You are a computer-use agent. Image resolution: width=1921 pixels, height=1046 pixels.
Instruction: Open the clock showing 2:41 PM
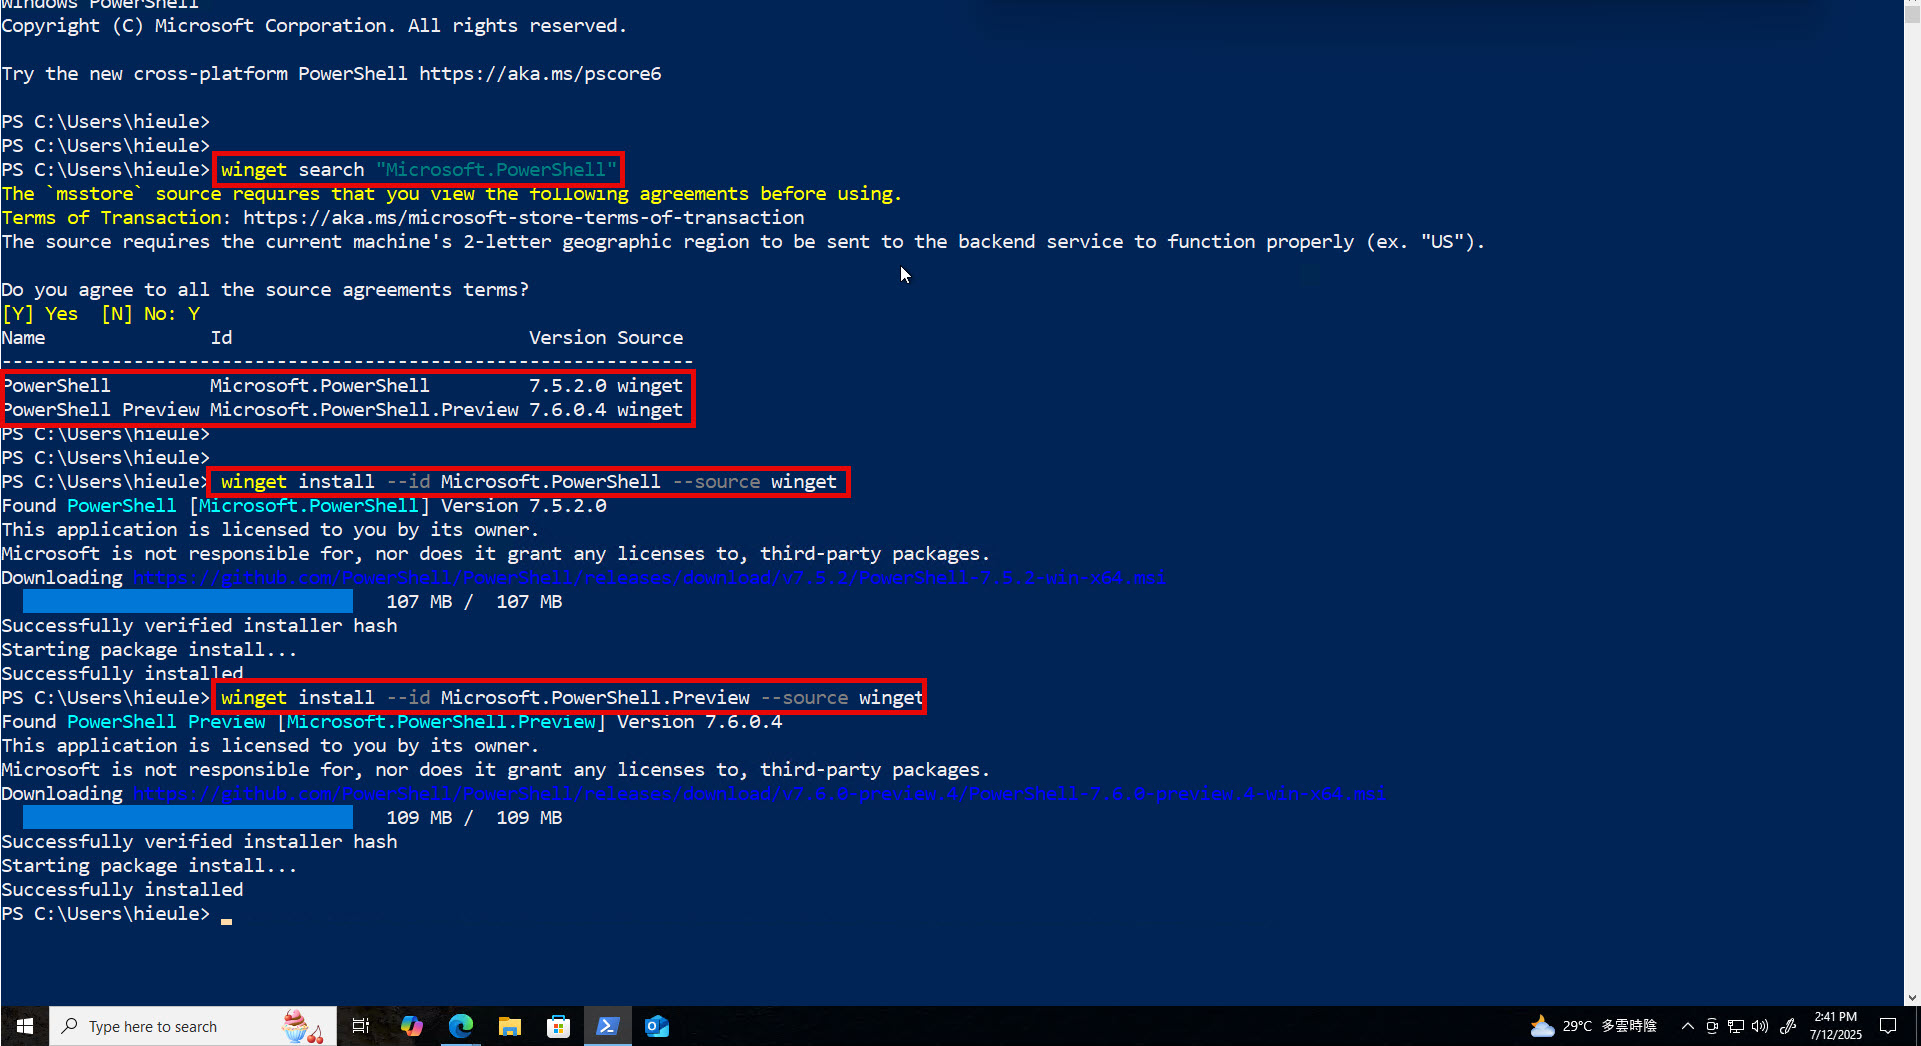coord(1836,1026)
